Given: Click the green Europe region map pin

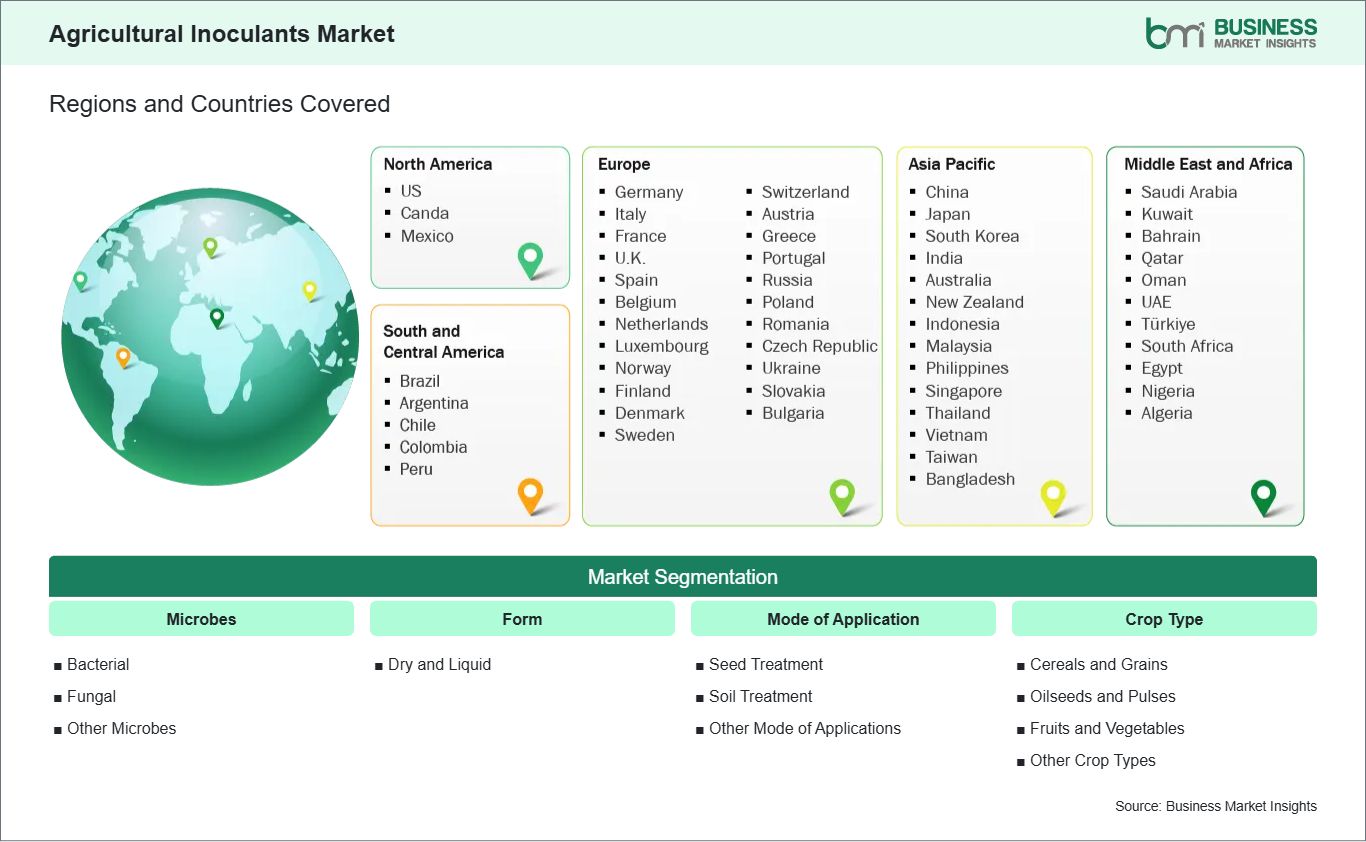Looking at the screenshot, I should click(x=843, y=496).
